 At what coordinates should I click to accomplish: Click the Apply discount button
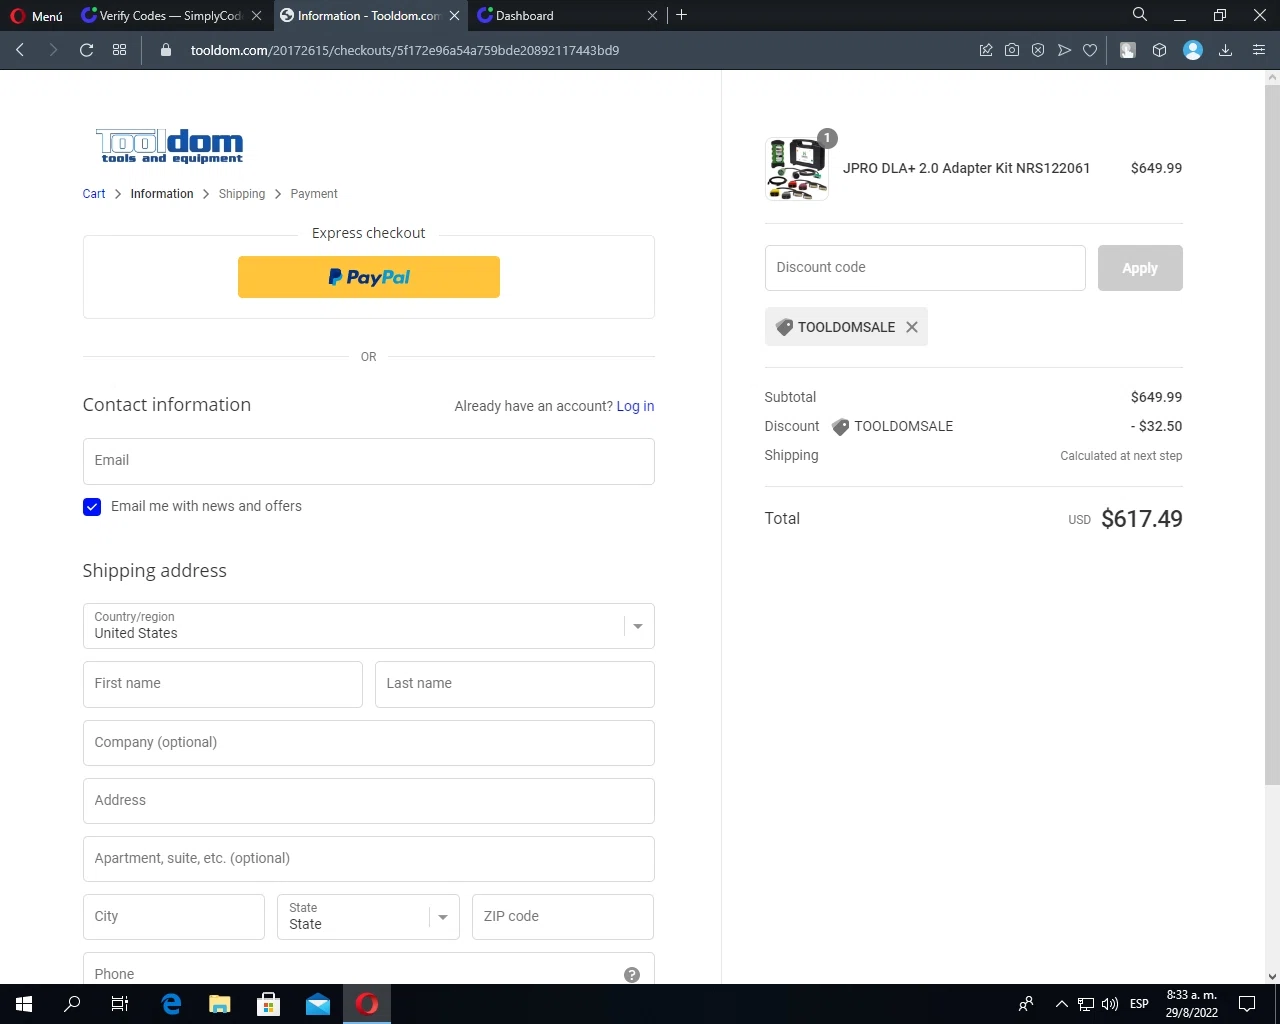1140,268
